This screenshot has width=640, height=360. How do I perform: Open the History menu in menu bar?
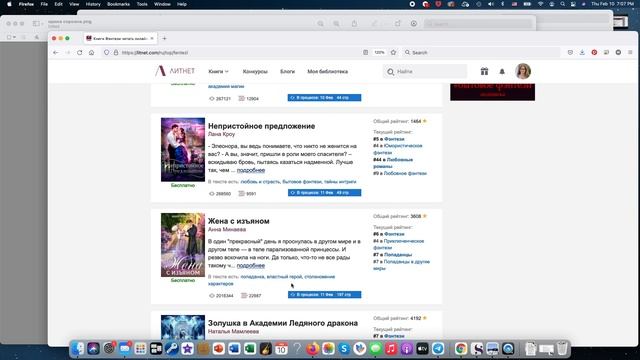pos(93,4)
